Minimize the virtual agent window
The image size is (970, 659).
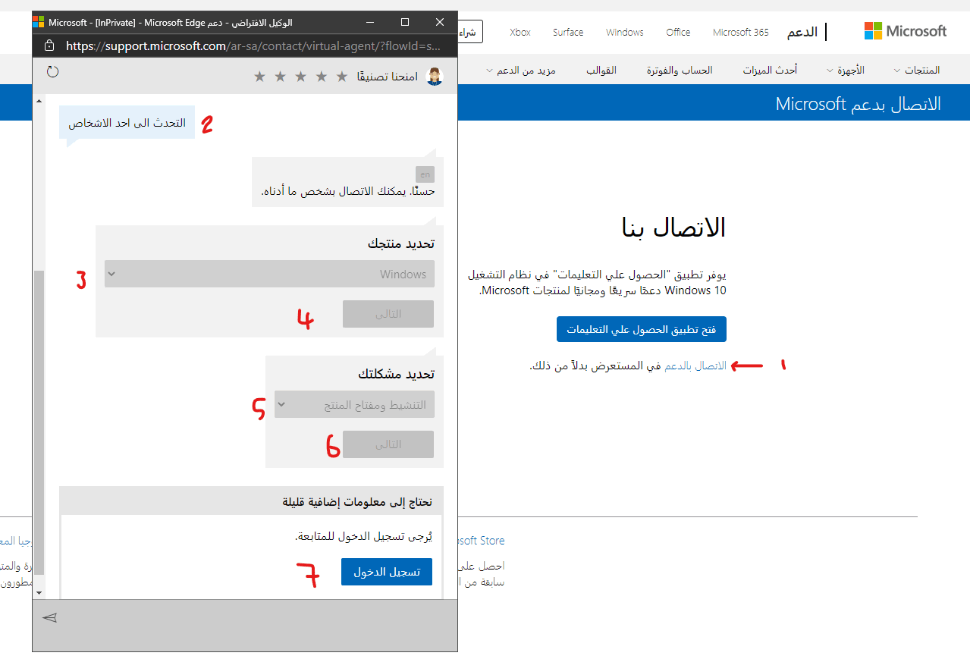pyautogui.click(x=370, y=22)
